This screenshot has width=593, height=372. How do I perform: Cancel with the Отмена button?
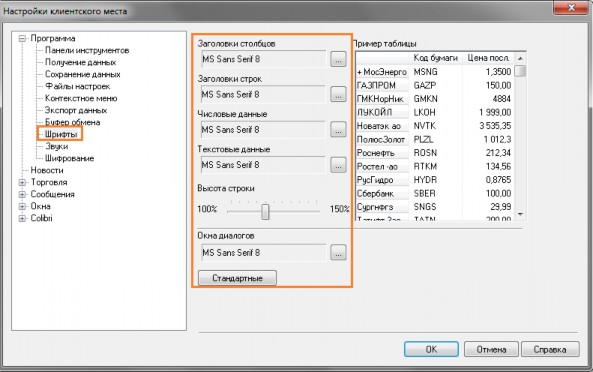(x=491, y=349)
